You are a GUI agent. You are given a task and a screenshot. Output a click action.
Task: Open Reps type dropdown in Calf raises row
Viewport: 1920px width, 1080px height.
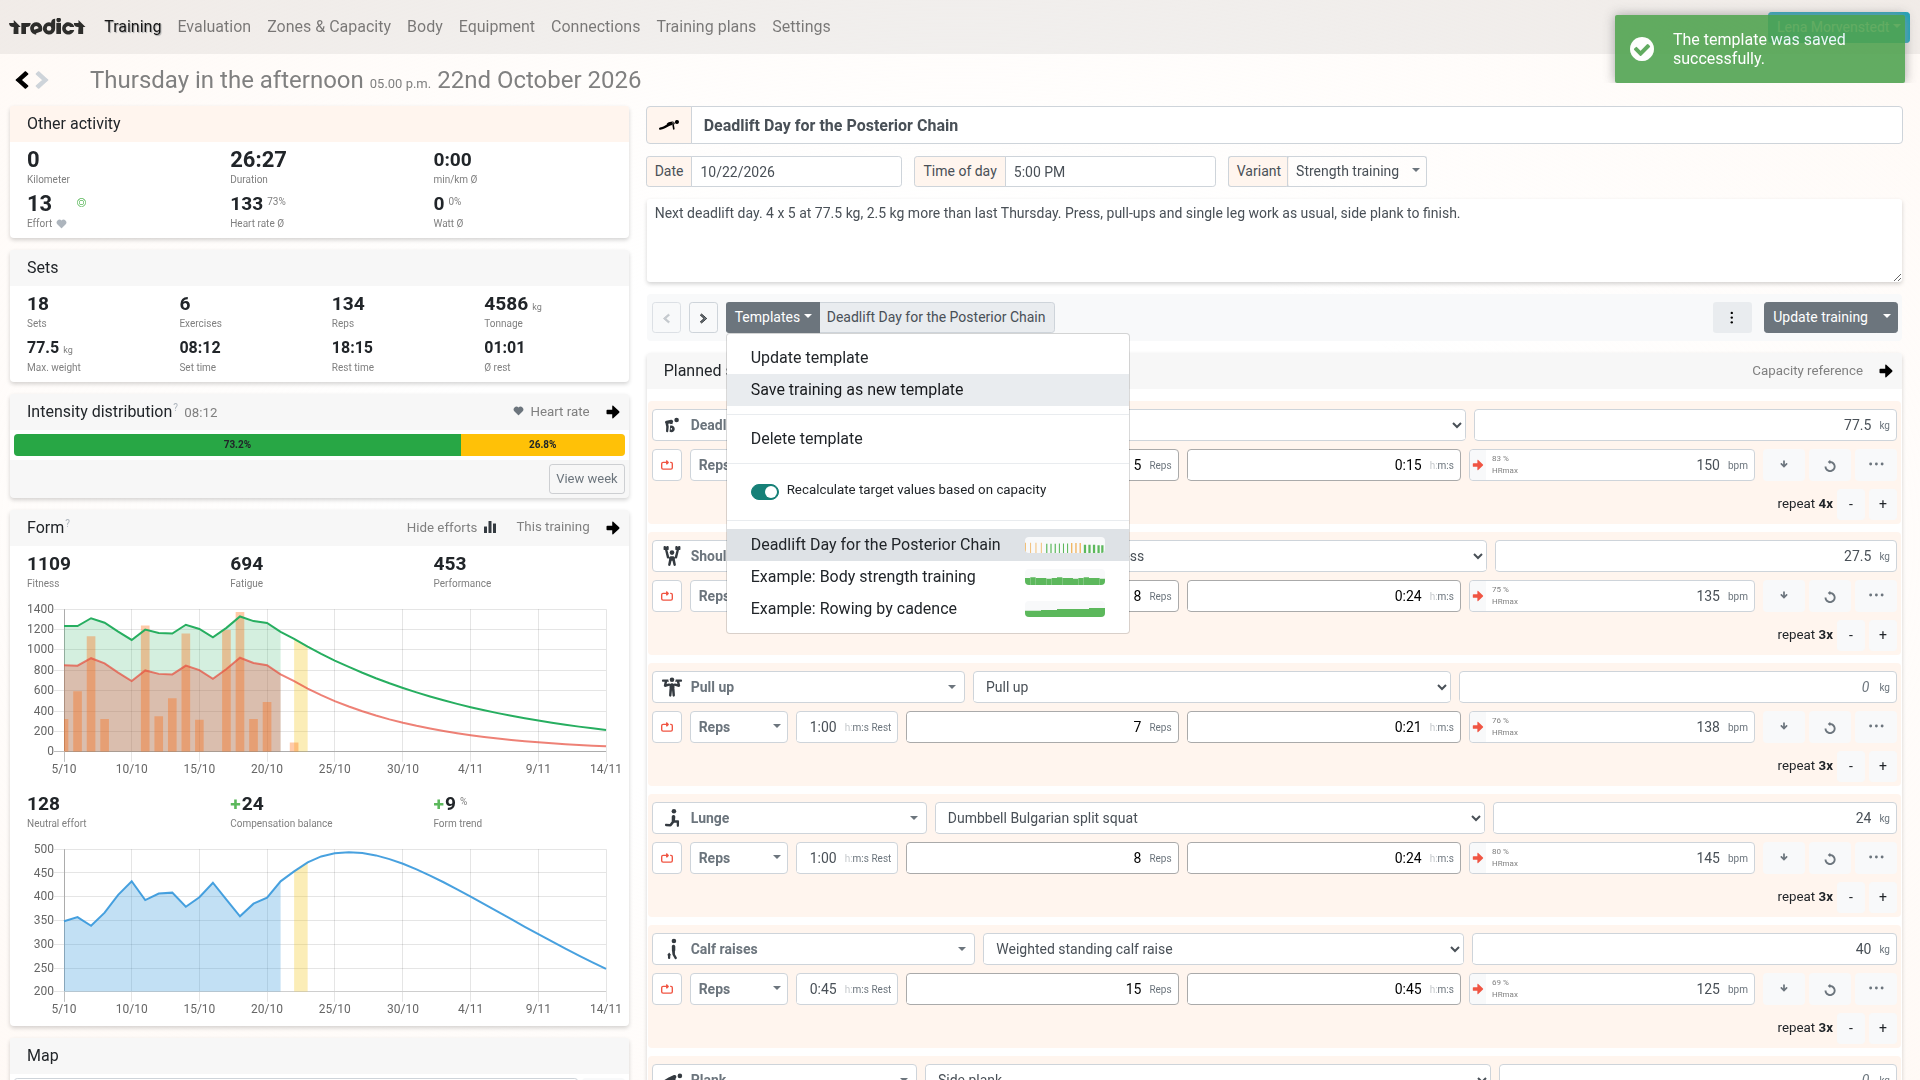739,990
